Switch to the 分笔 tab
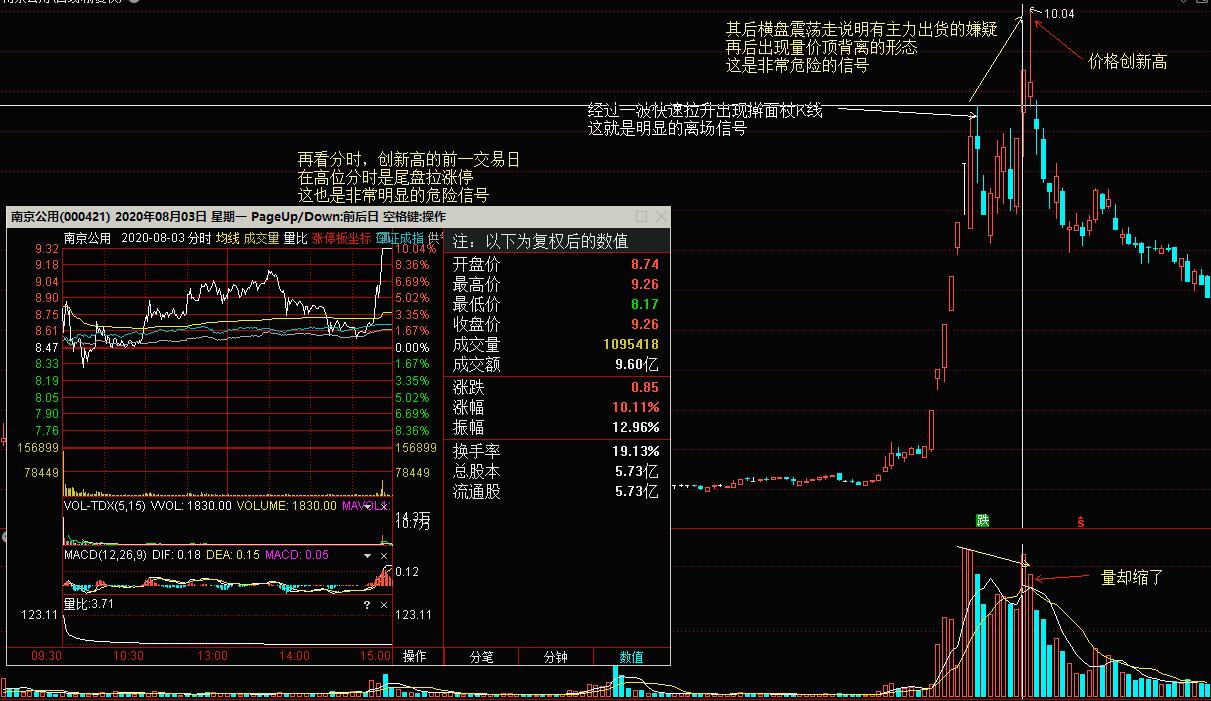 (x=481, y=657)
